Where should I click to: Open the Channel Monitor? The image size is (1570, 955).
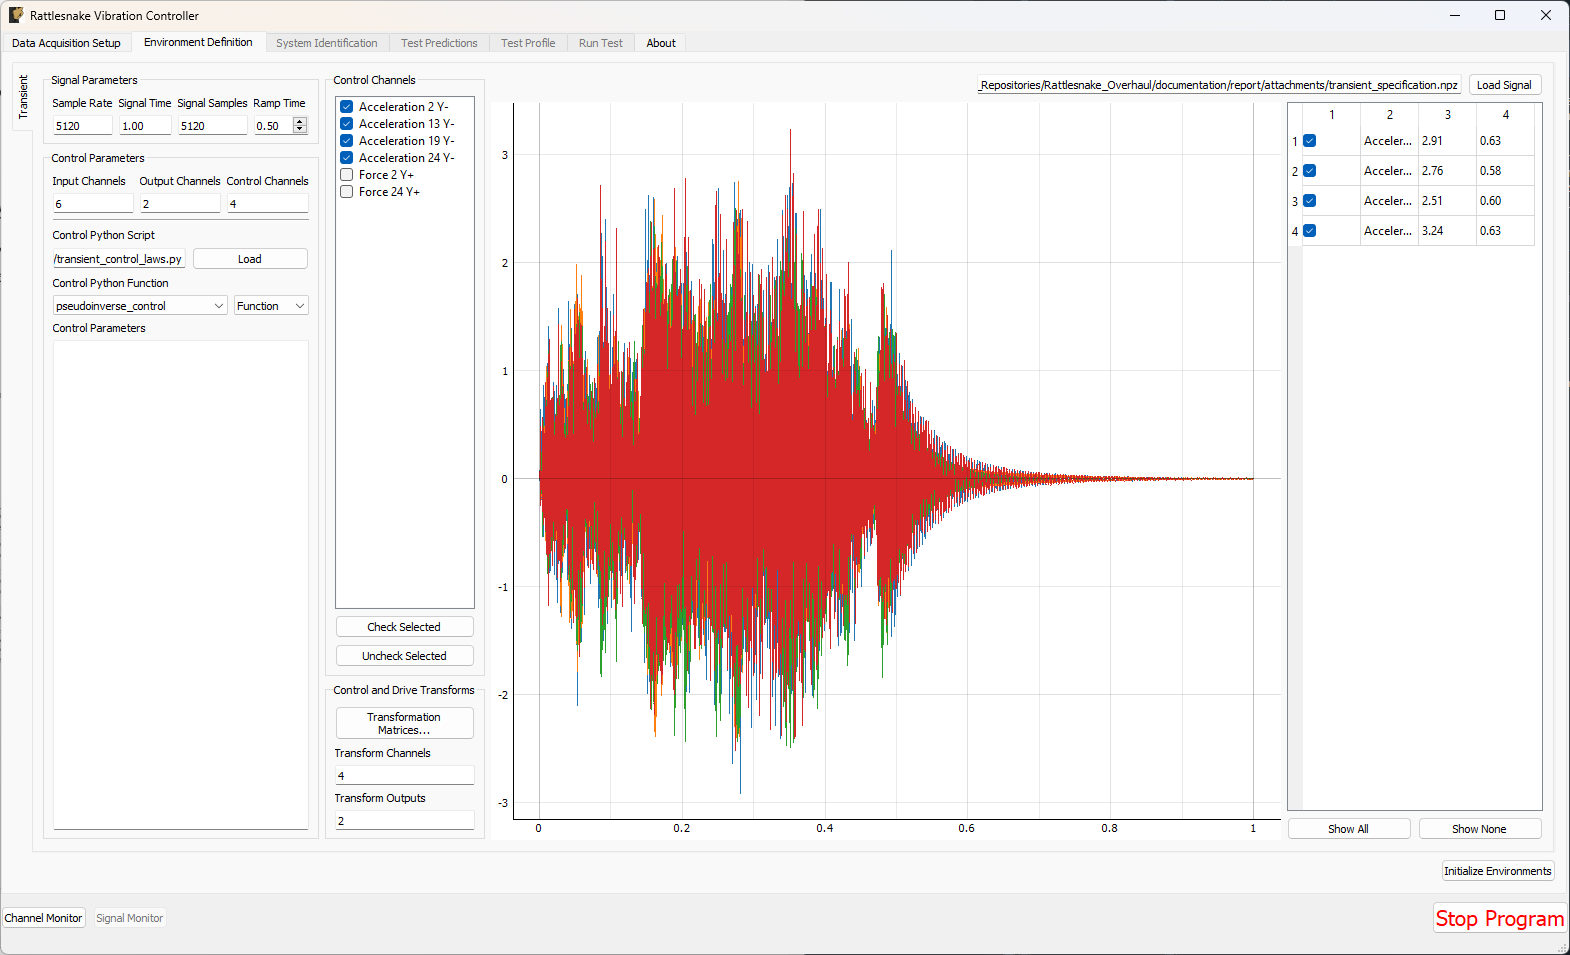click(43, 918)
